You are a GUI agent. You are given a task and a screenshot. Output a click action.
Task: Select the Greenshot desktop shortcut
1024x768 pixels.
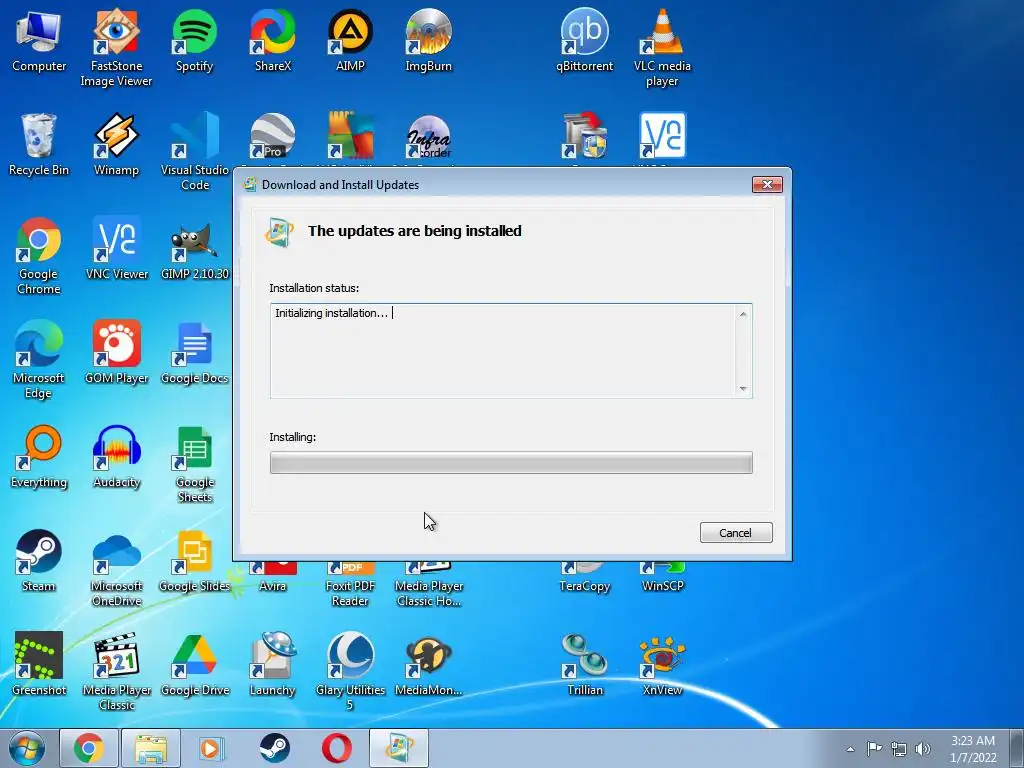39,665
